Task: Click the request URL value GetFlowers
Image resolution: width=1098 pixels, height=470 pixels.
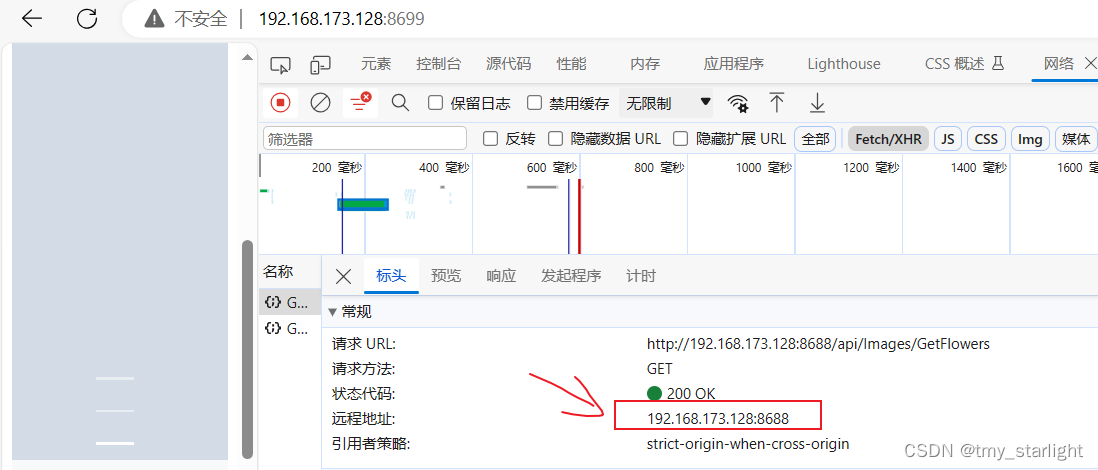Action: pyautogui.click(x=818, y=344)
